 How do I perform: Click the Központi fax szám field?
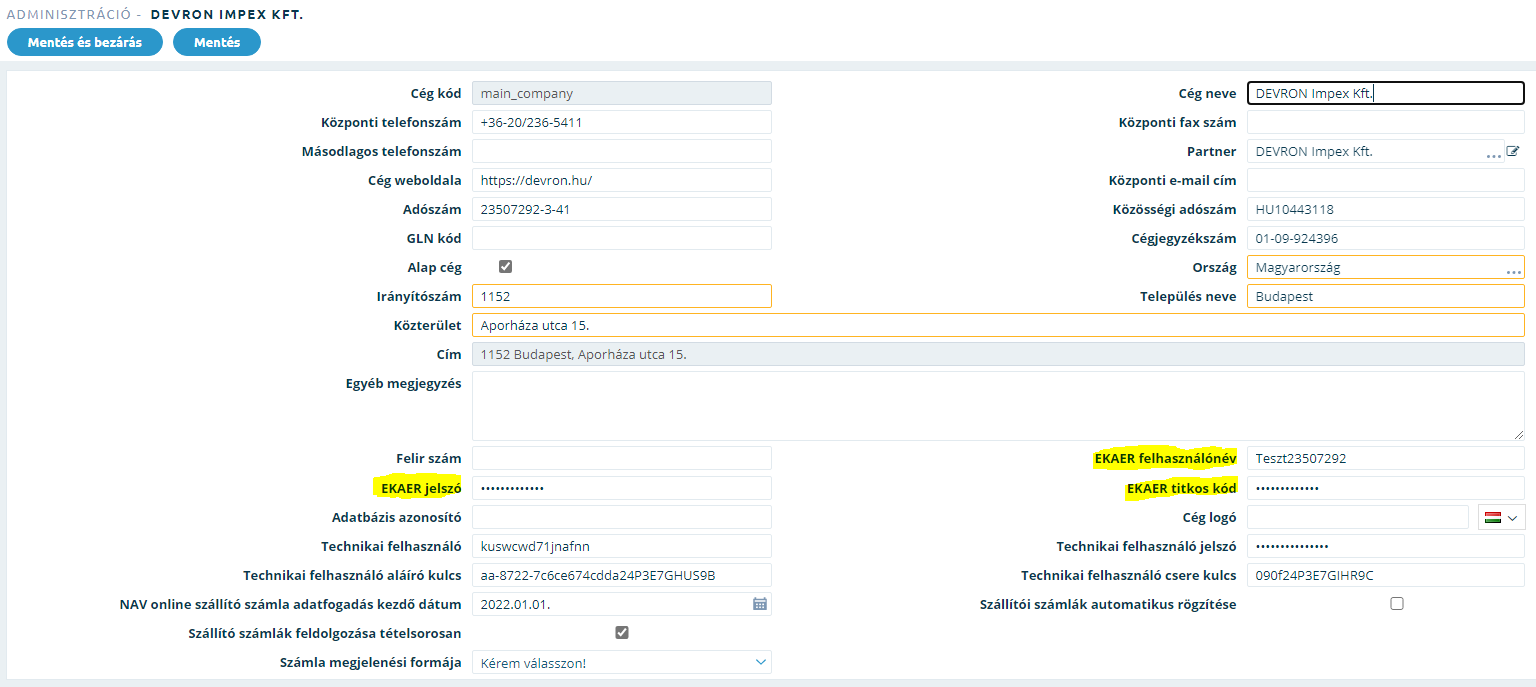(1386, 122)
